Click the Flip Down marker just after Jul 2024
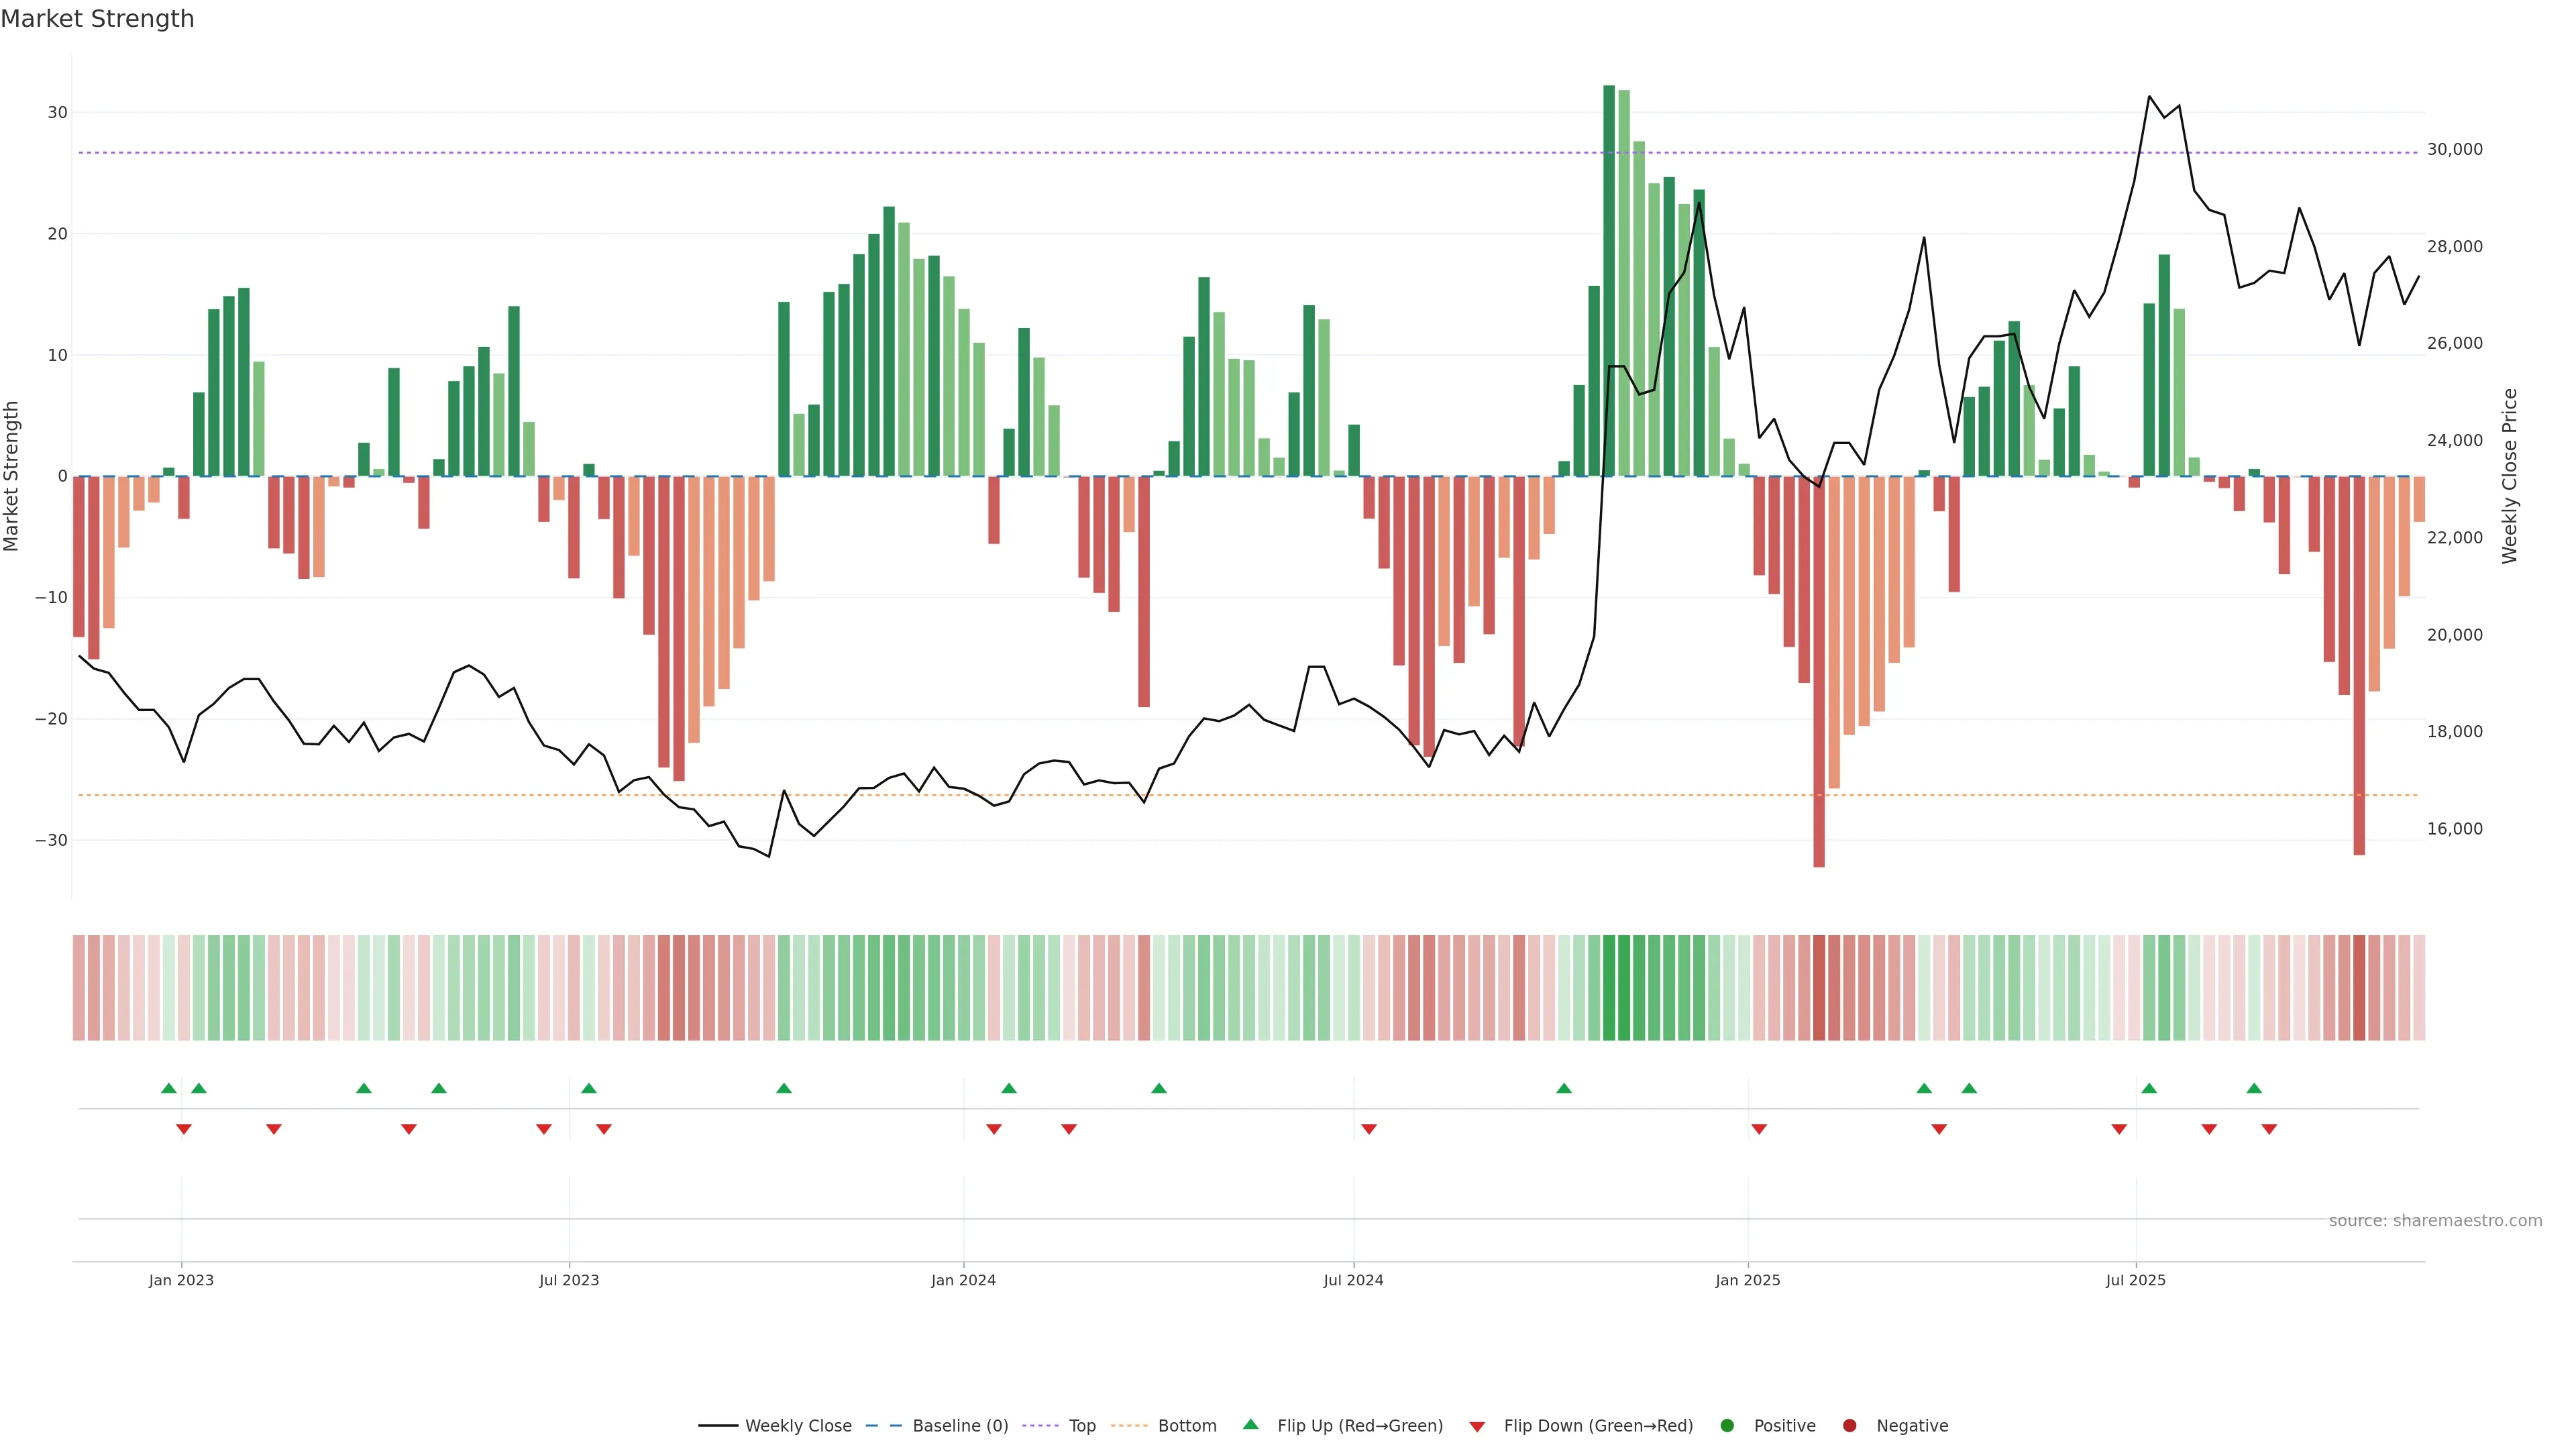The height and width of the screenshot is (1449, 2576). point(1369,1129)
